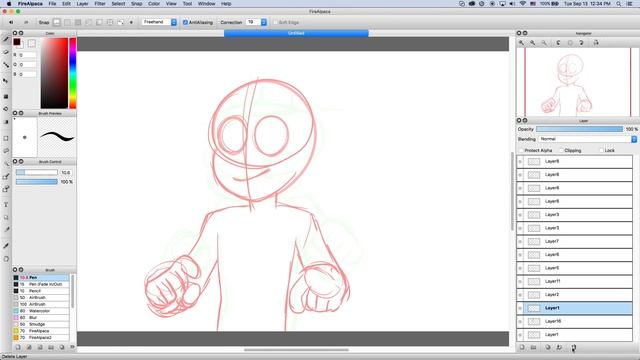The width and height of the screenshot is (640, 360).
Task: Select Layer2 in layer list
Action: (575, 295)
